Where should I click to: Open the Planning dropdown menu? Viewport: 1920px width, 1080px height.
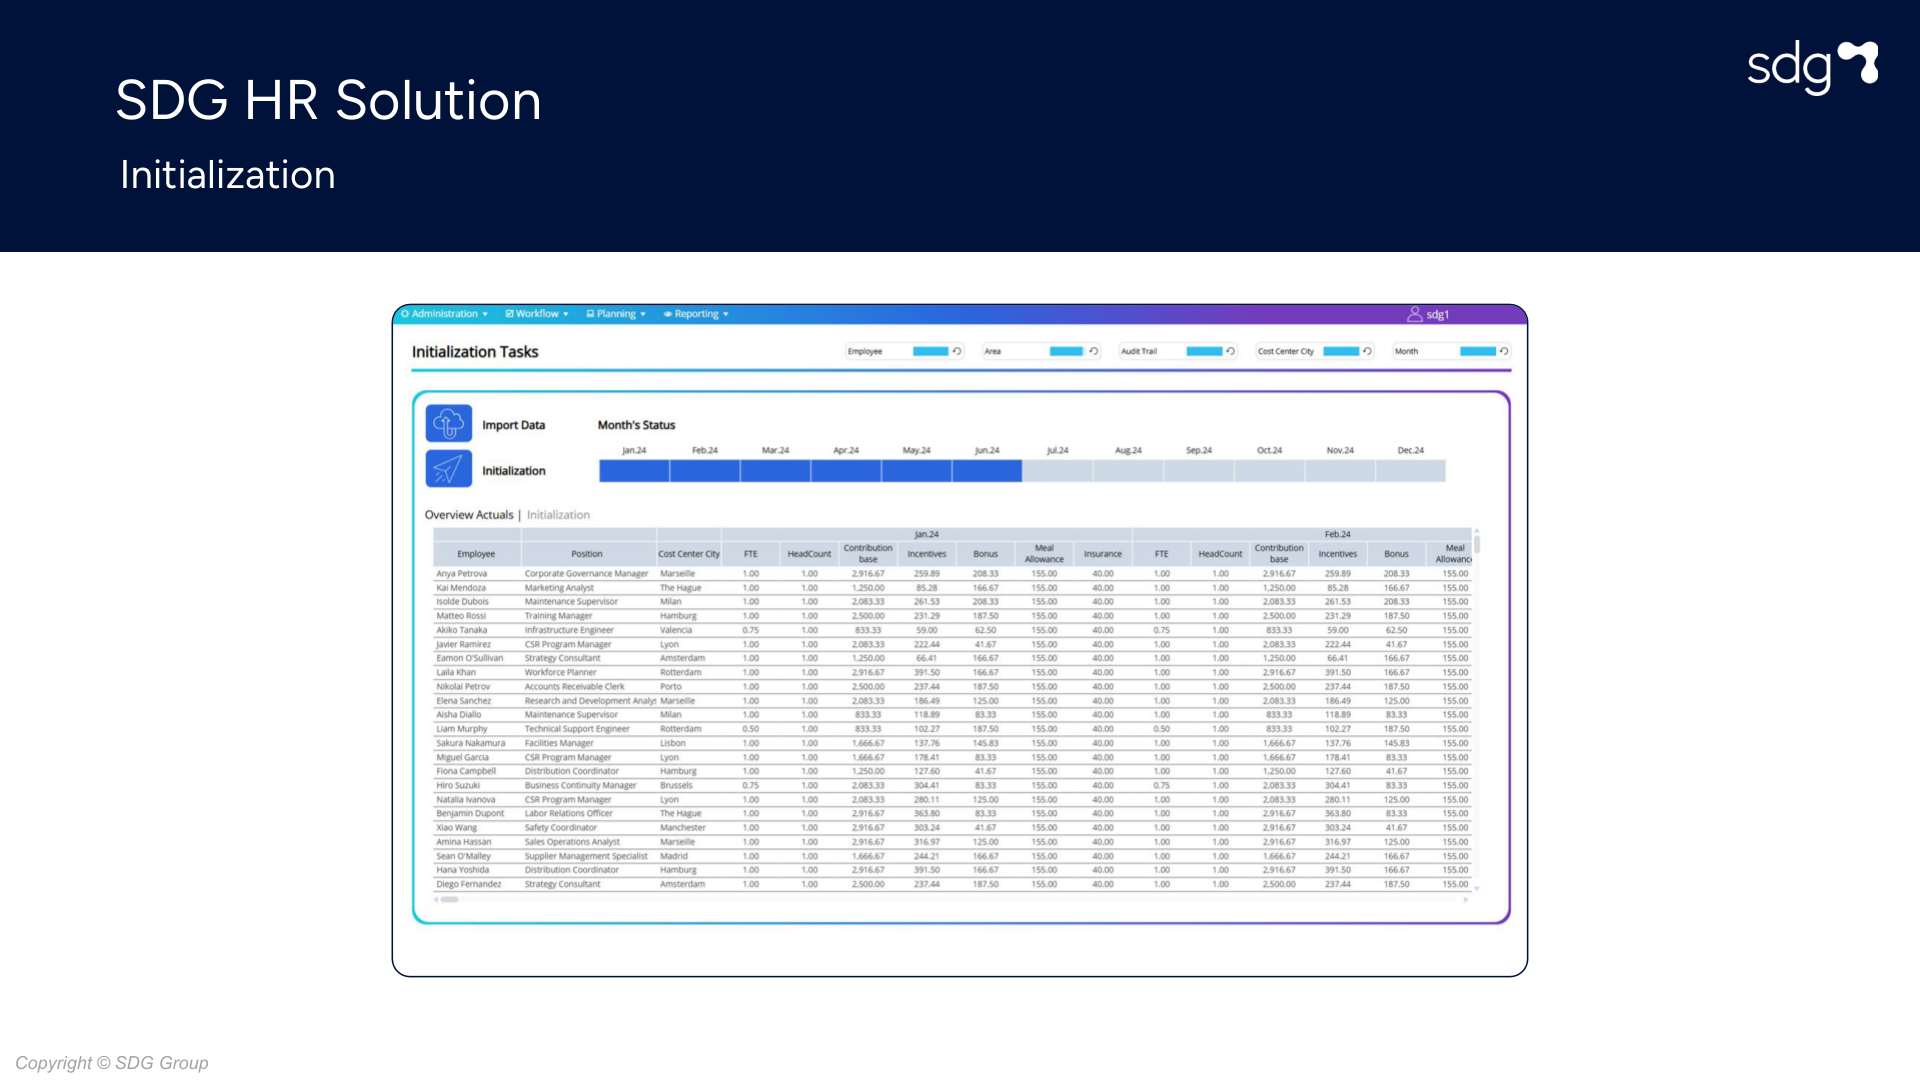coord(616,314)
